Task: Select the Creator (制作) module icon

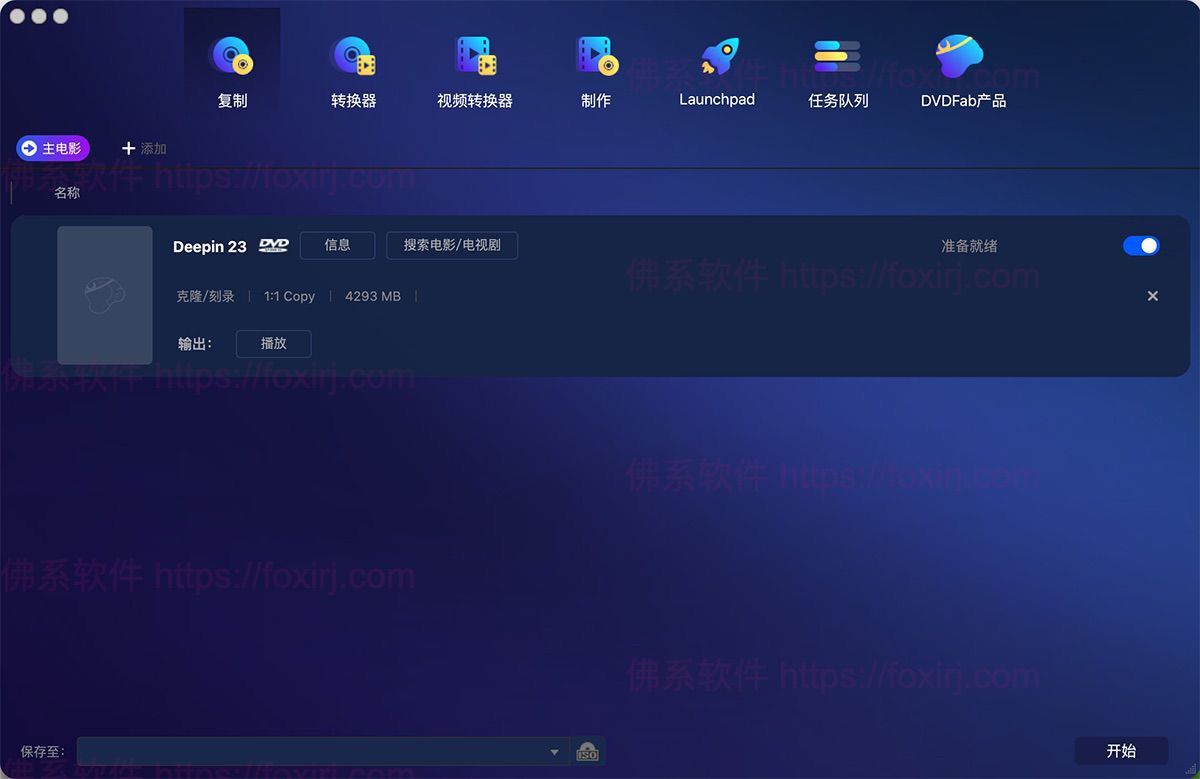Action: tap(596, 58)
